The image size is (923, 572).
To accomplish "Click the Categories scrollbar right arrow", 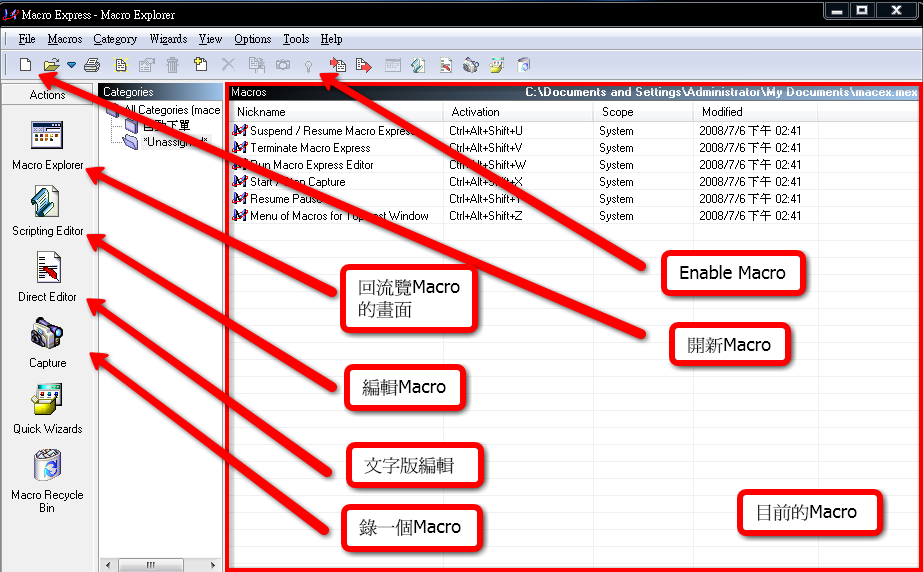I will pyautogui.click(x=213, y=565).
